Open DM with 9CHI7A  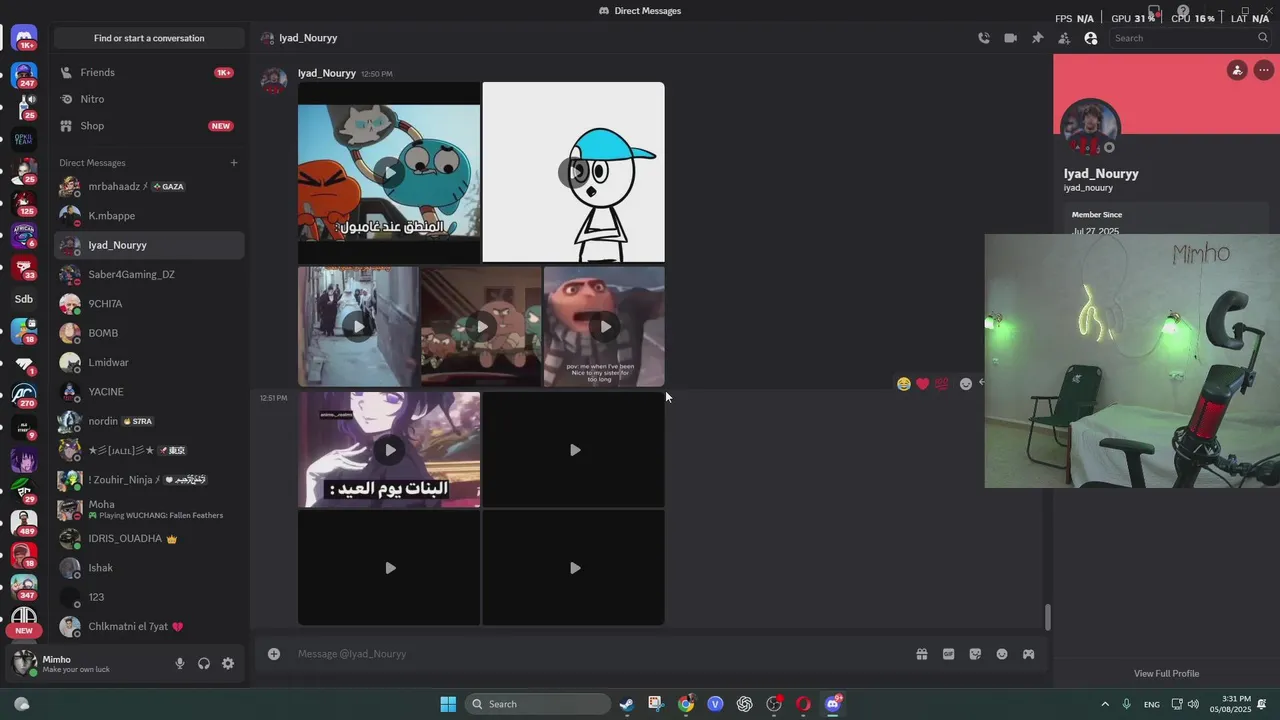click(x=149, y=304)
